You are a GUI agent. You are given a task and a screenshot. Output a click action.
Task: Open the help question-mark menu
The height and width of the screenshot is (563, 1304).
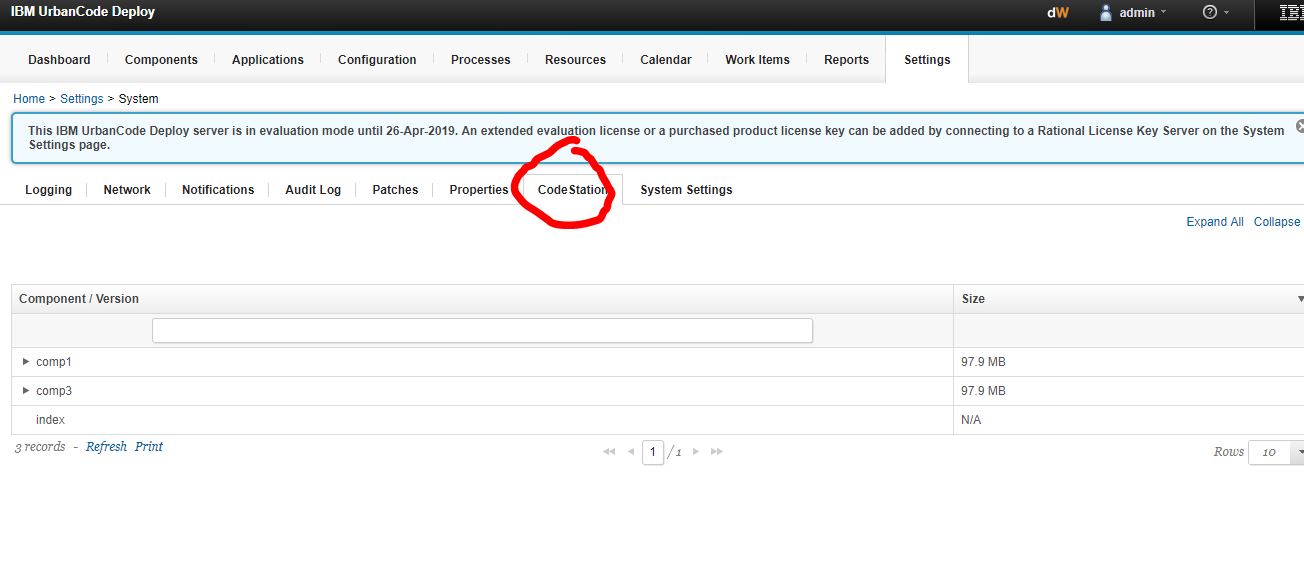1215,13
